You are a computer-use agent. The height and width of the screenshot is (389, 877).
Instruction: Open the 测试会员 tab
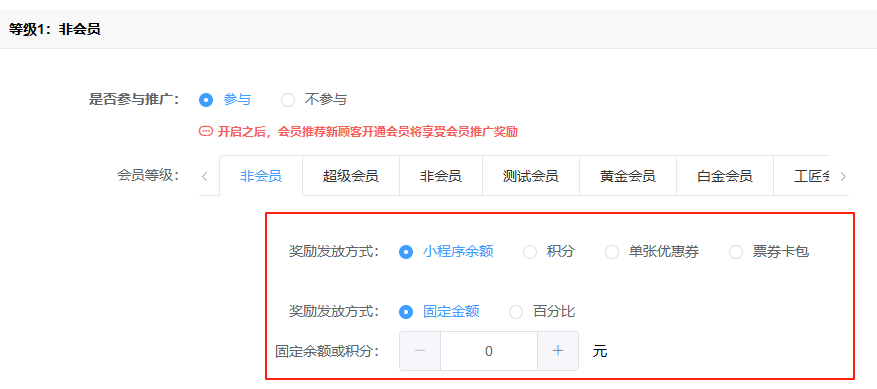531,176
